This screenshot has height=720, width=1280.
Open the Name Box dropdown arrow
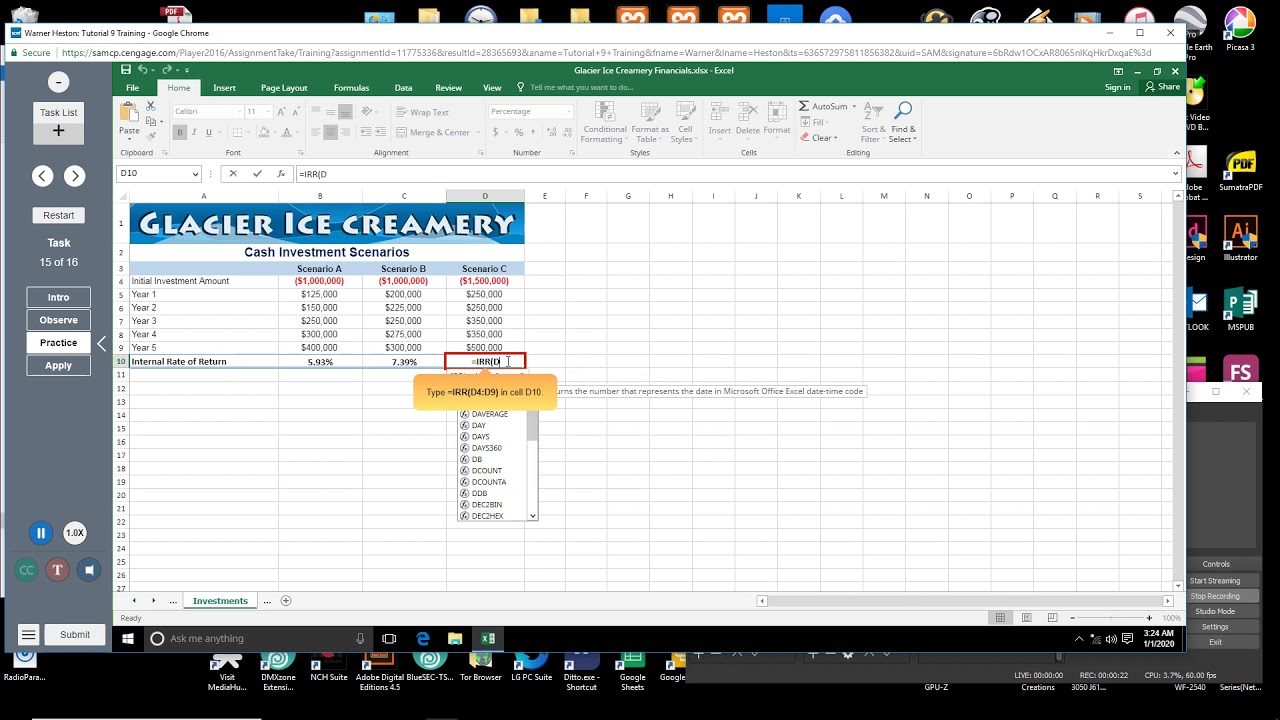coord(194,174)
